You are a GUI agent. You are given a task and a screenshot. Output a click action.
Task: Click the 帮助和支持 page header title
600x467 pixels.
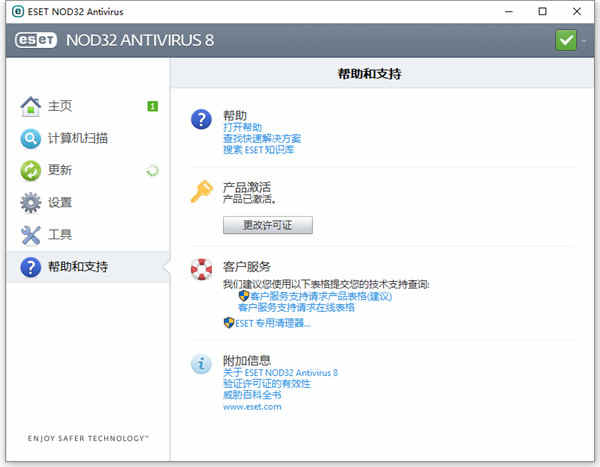[369, 73]
